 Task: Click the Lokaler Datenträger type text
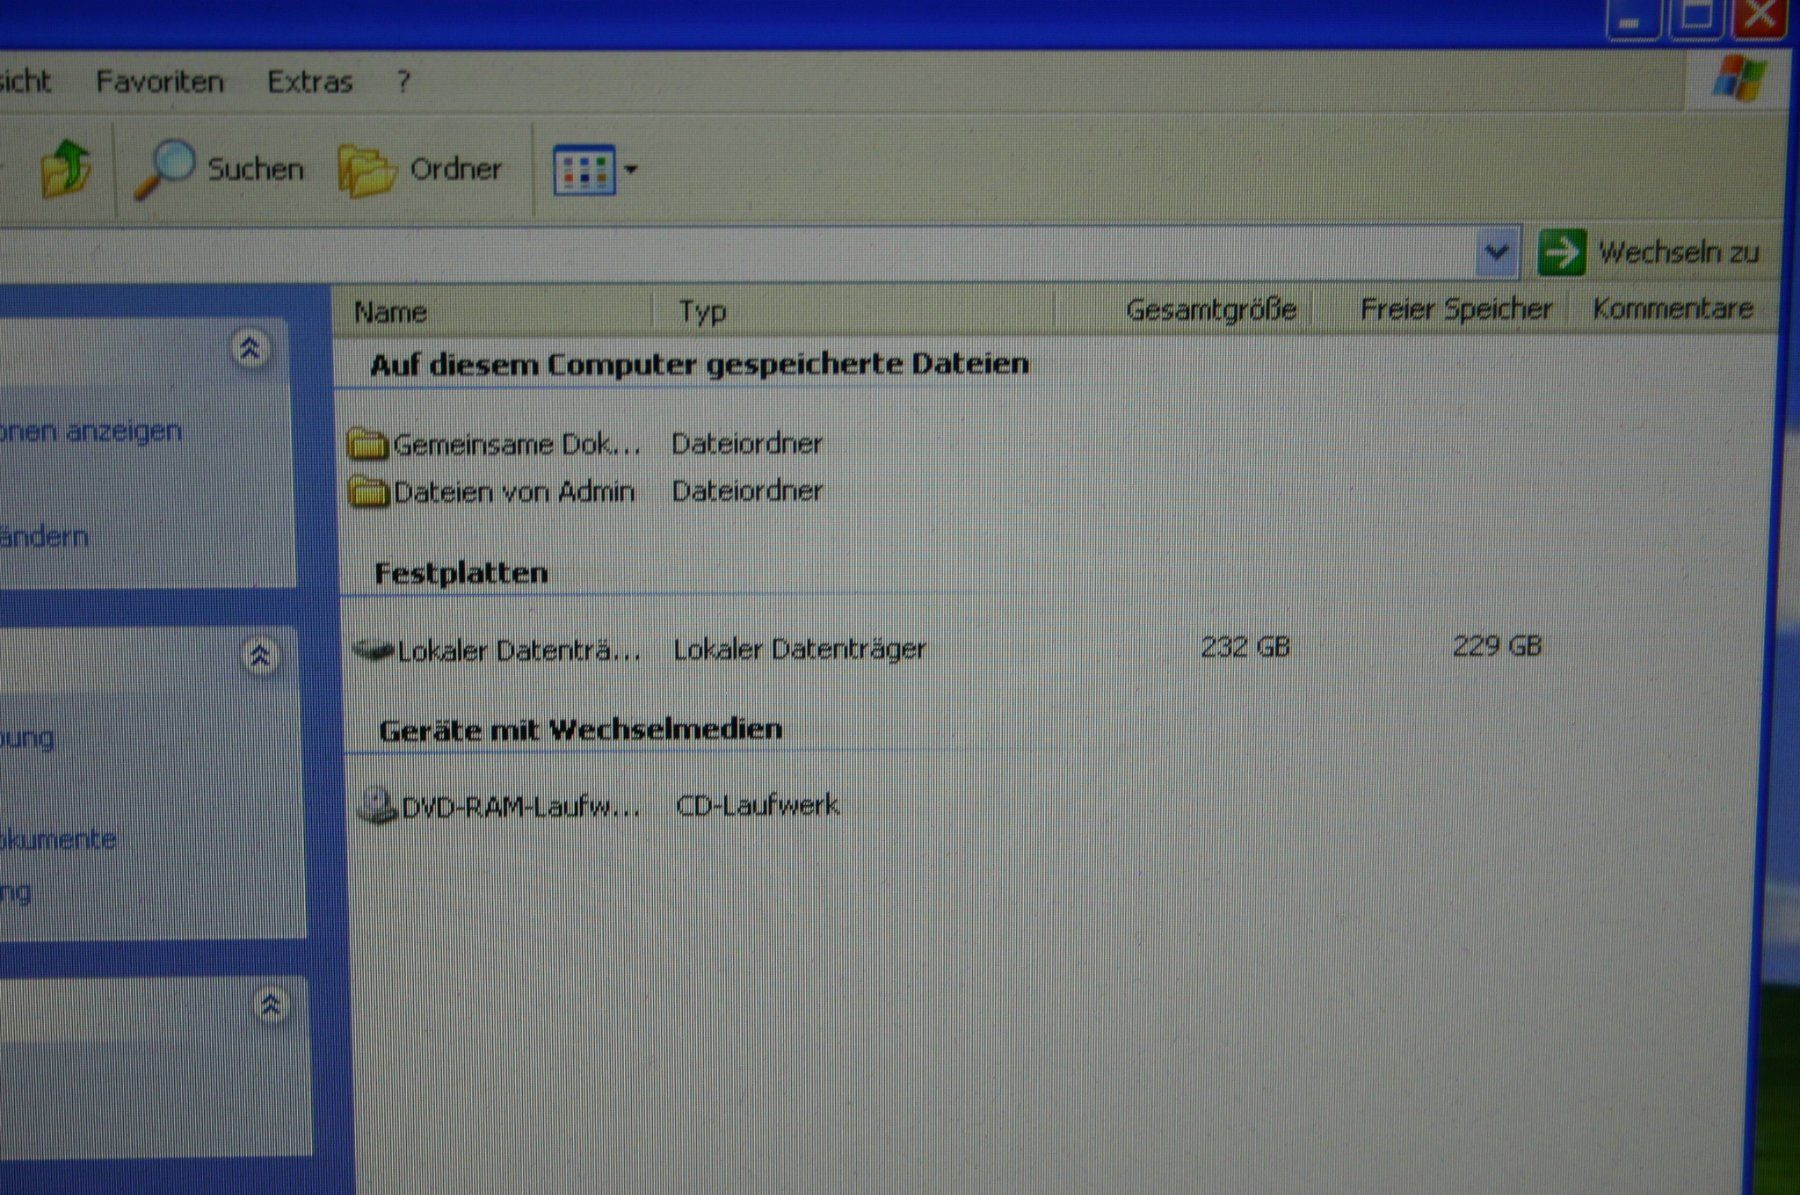[800, 649]
